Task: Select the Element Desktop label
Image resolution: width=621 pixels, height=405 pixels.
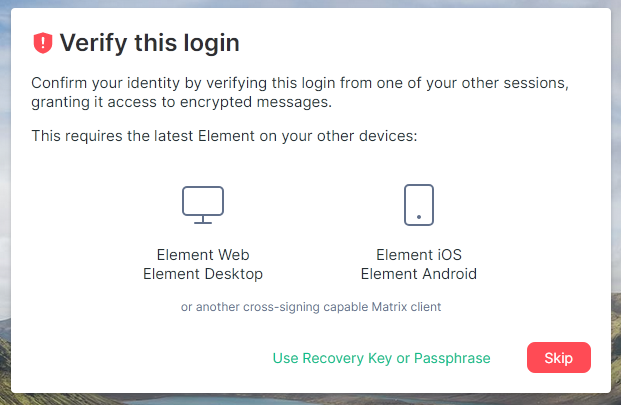Action: tap(203, 274)
